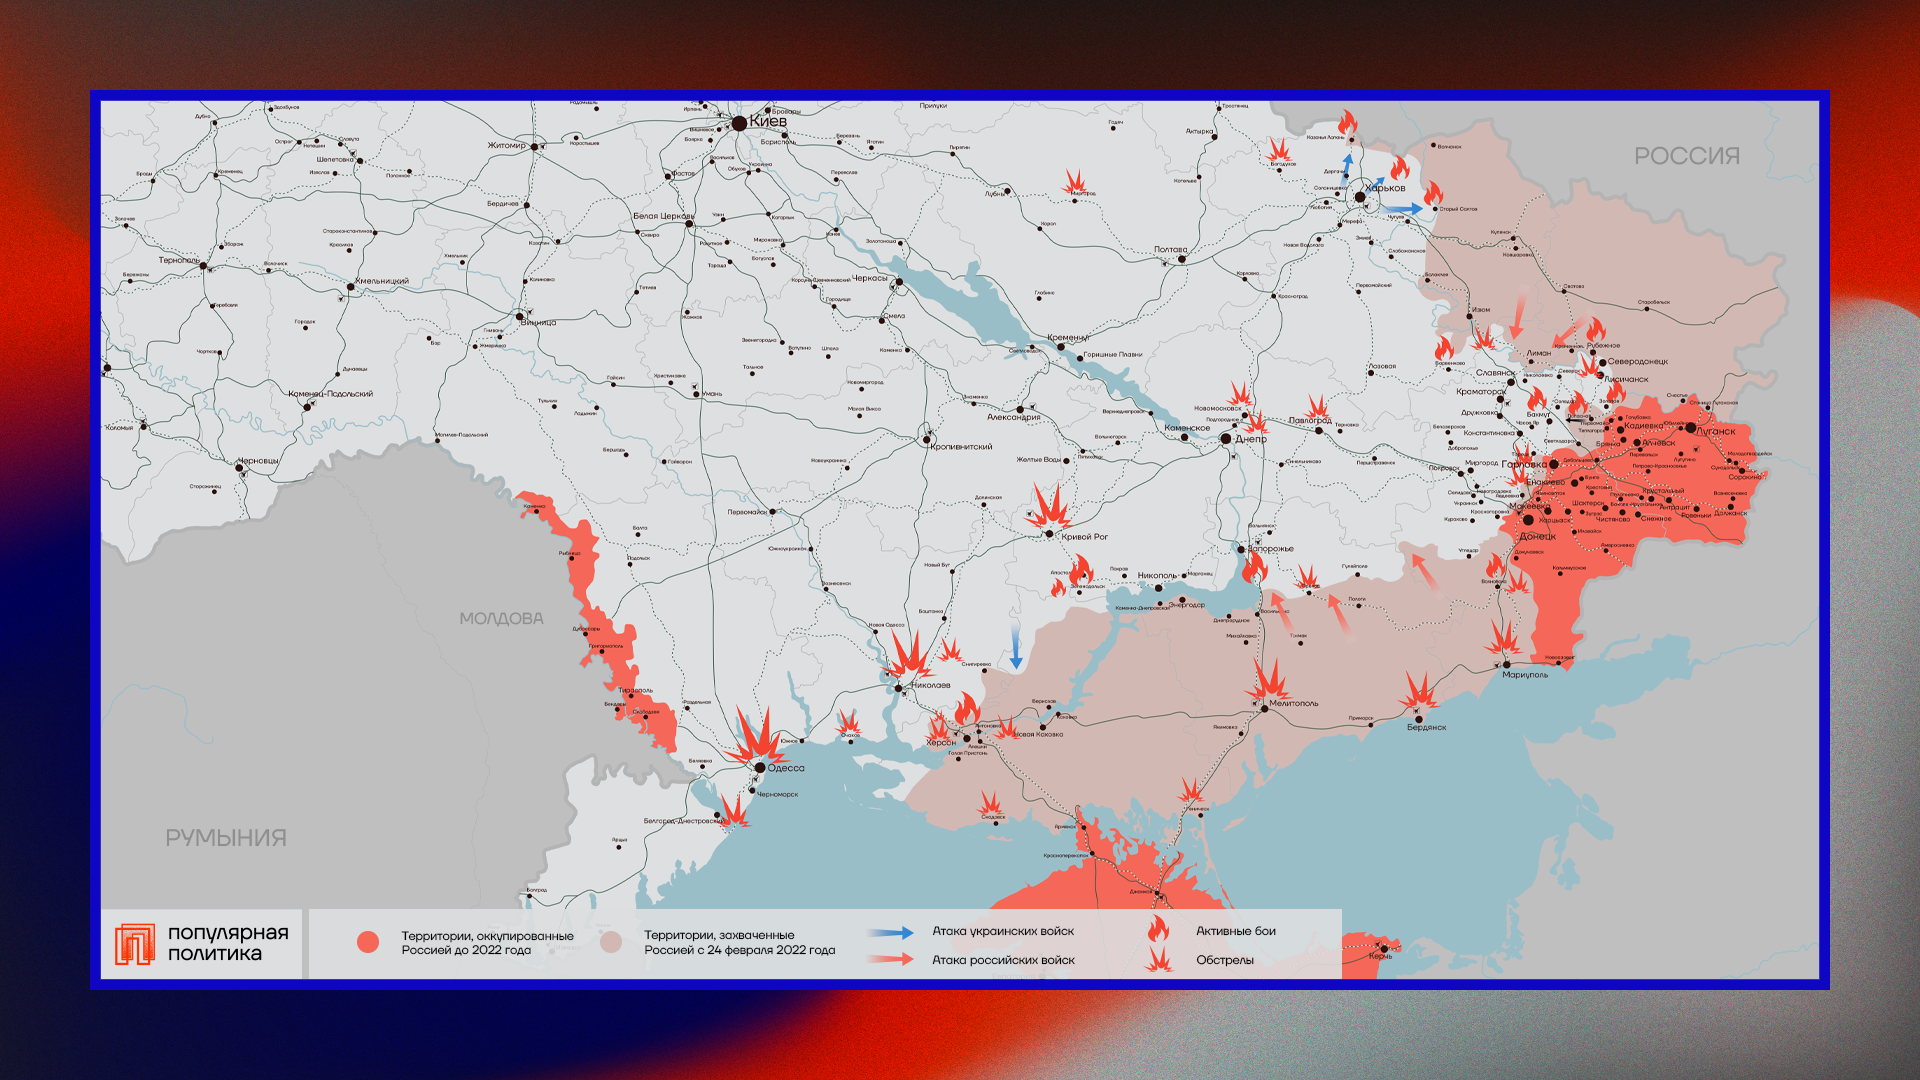The image size is (1920, 1080).
Task: Click the explosion marker at Мелитополь
Action: tap(1269, 681)
